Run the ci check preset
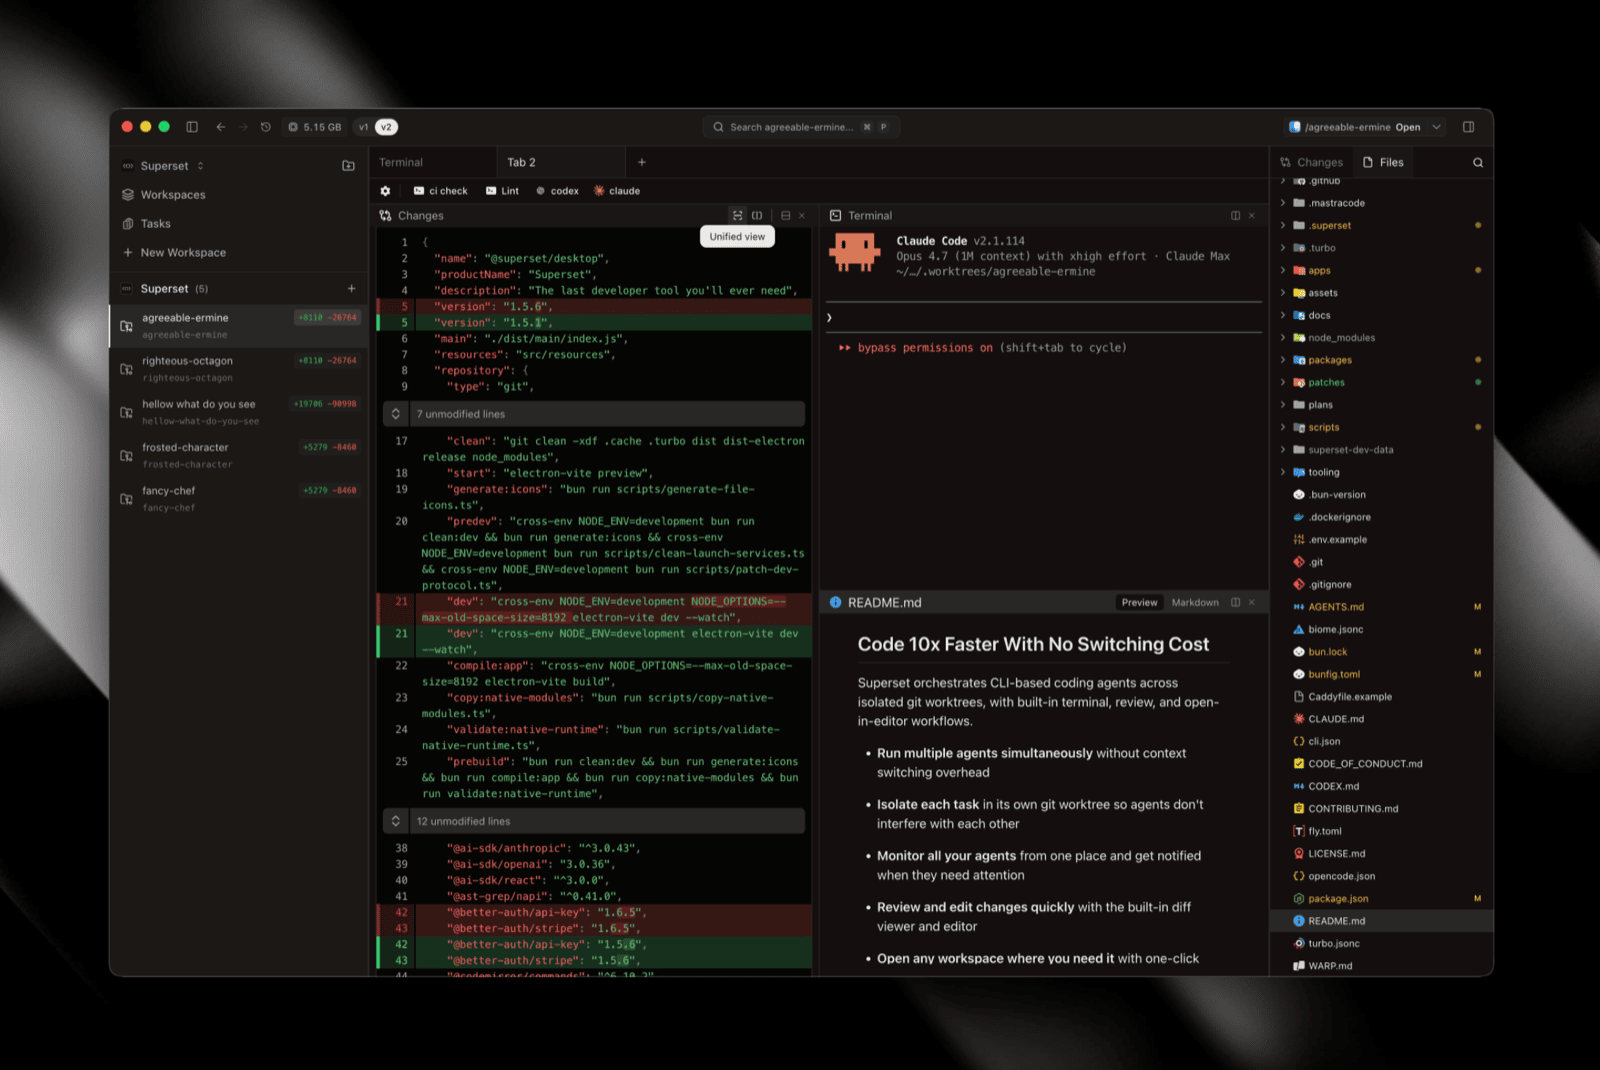This screenshot has width=1600, height=1070. point(441,191)
